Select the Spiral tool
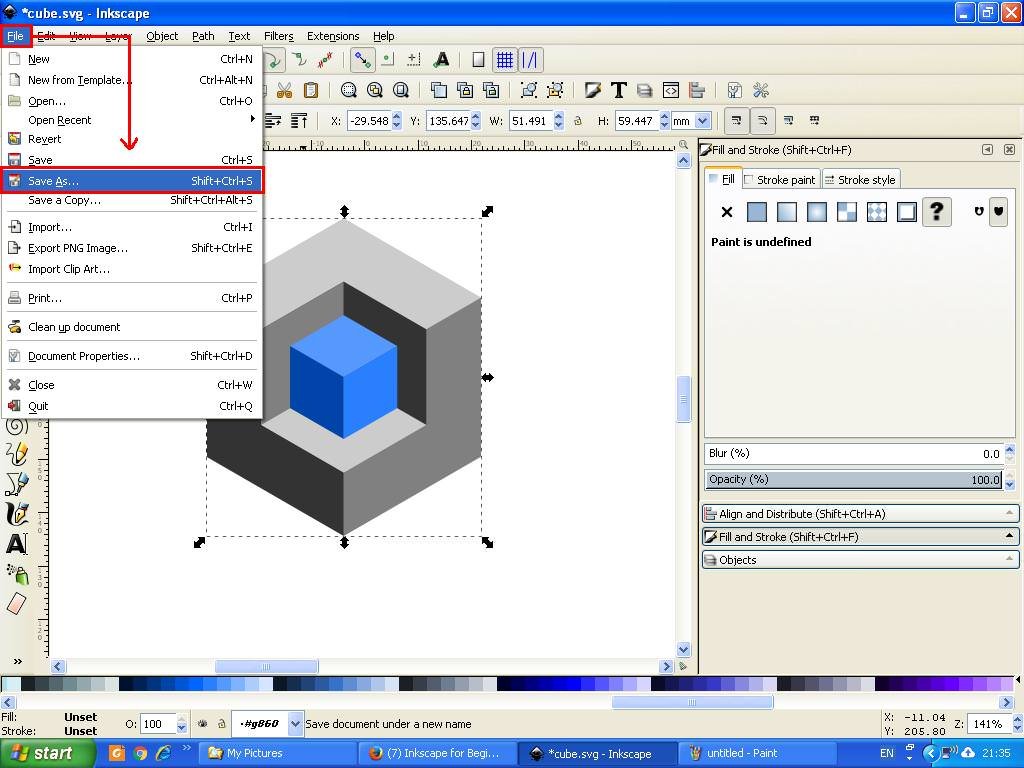 pos(17,426)
